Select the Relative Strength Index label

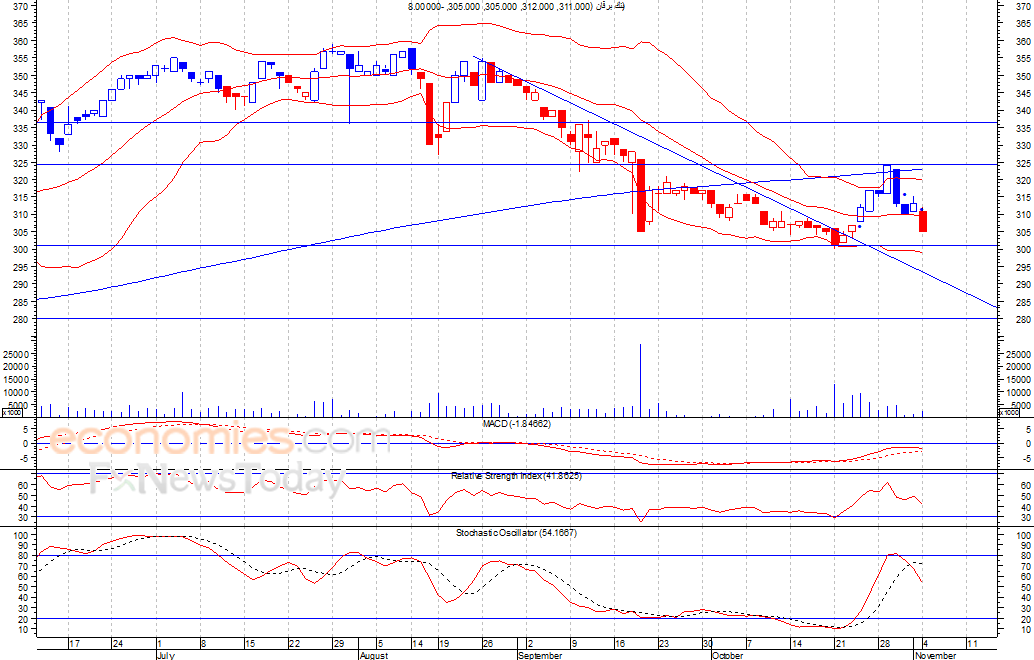point(516,476)
